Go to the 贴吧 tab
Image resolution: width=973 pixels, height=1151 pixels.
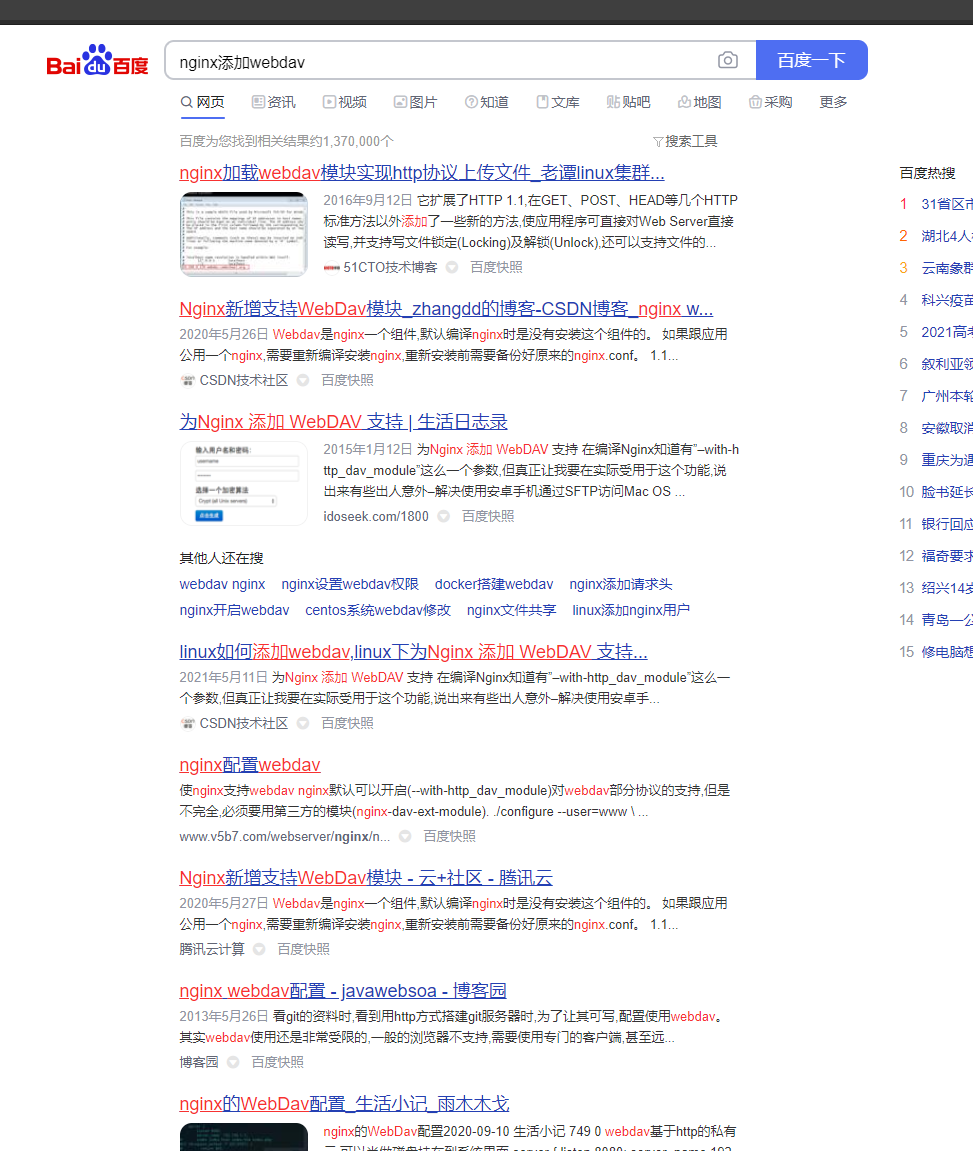pyautogui.click(x=628, y=102)
